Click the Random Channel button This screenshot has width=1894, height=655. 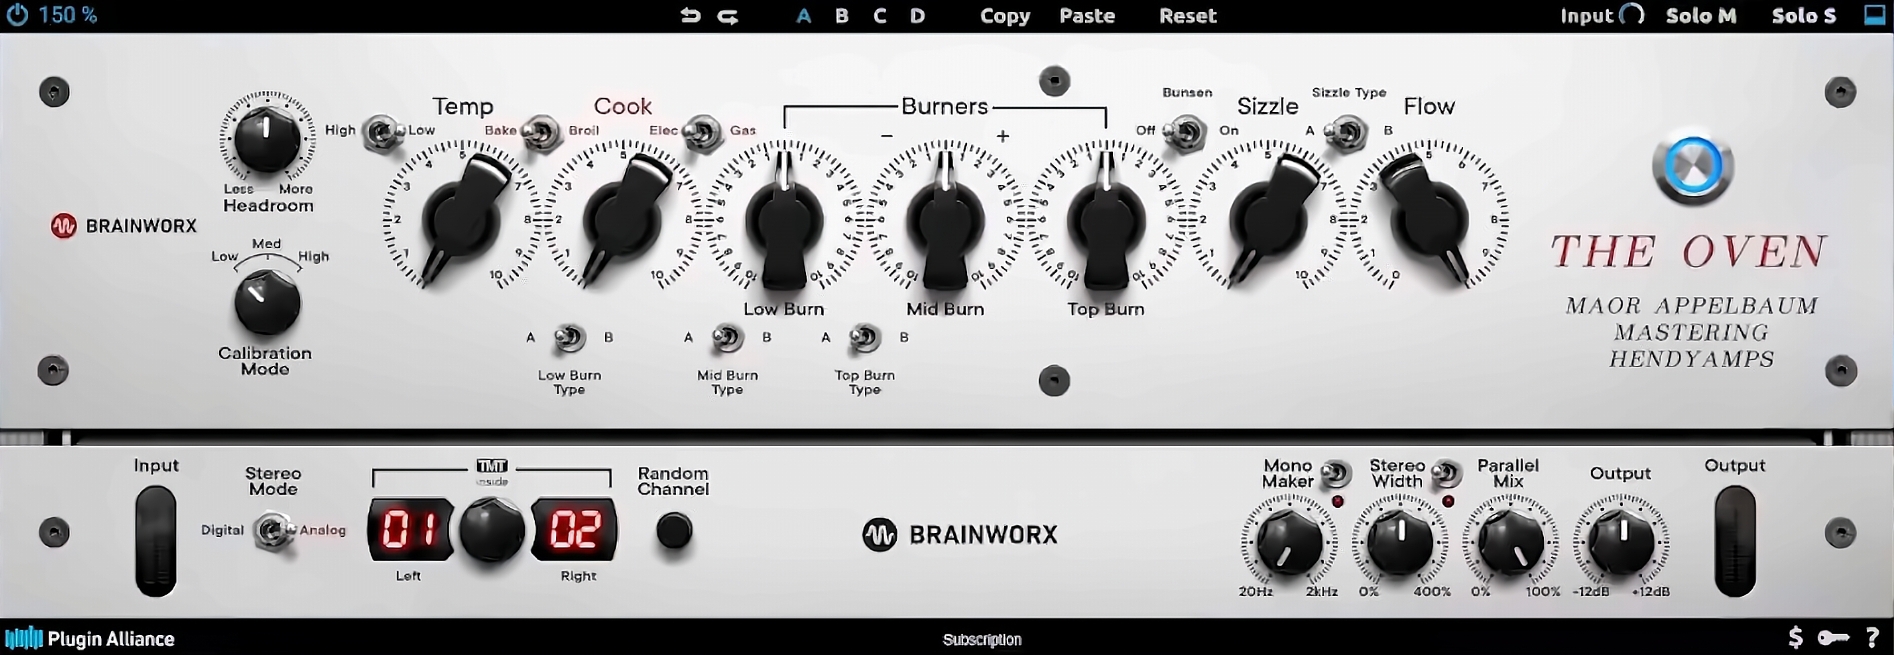point(674,531)
